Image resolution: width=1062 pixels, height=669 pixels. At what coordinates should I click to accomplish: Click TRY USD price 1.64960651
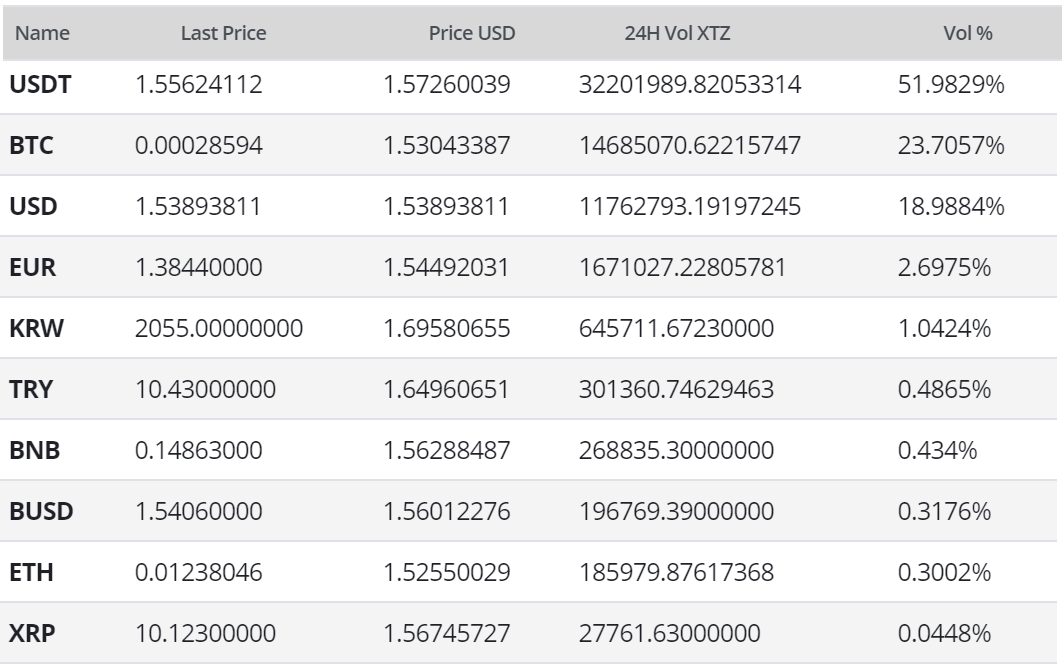click(x=446, y=389)
